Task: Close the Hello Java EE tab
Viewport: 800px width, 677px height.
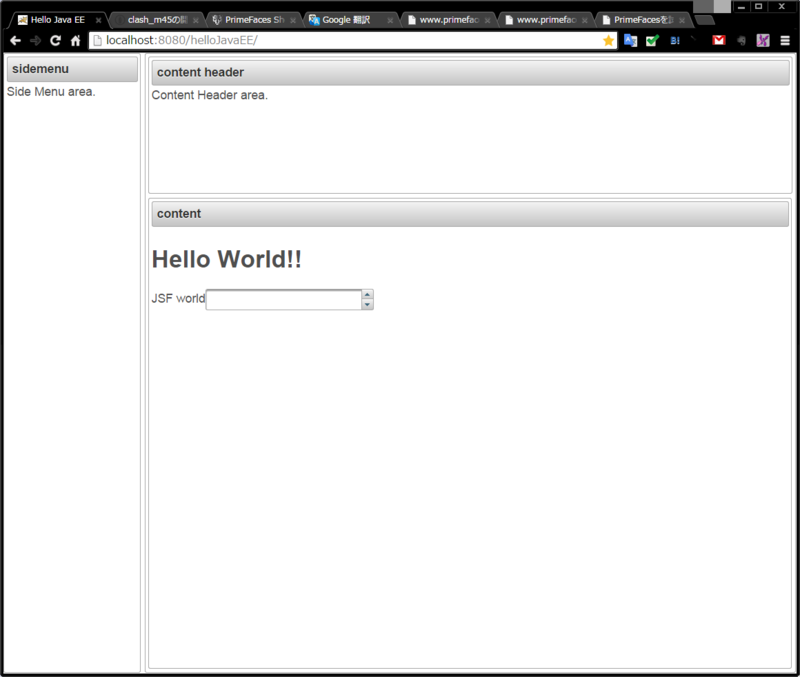Action: tap(98, 20)
